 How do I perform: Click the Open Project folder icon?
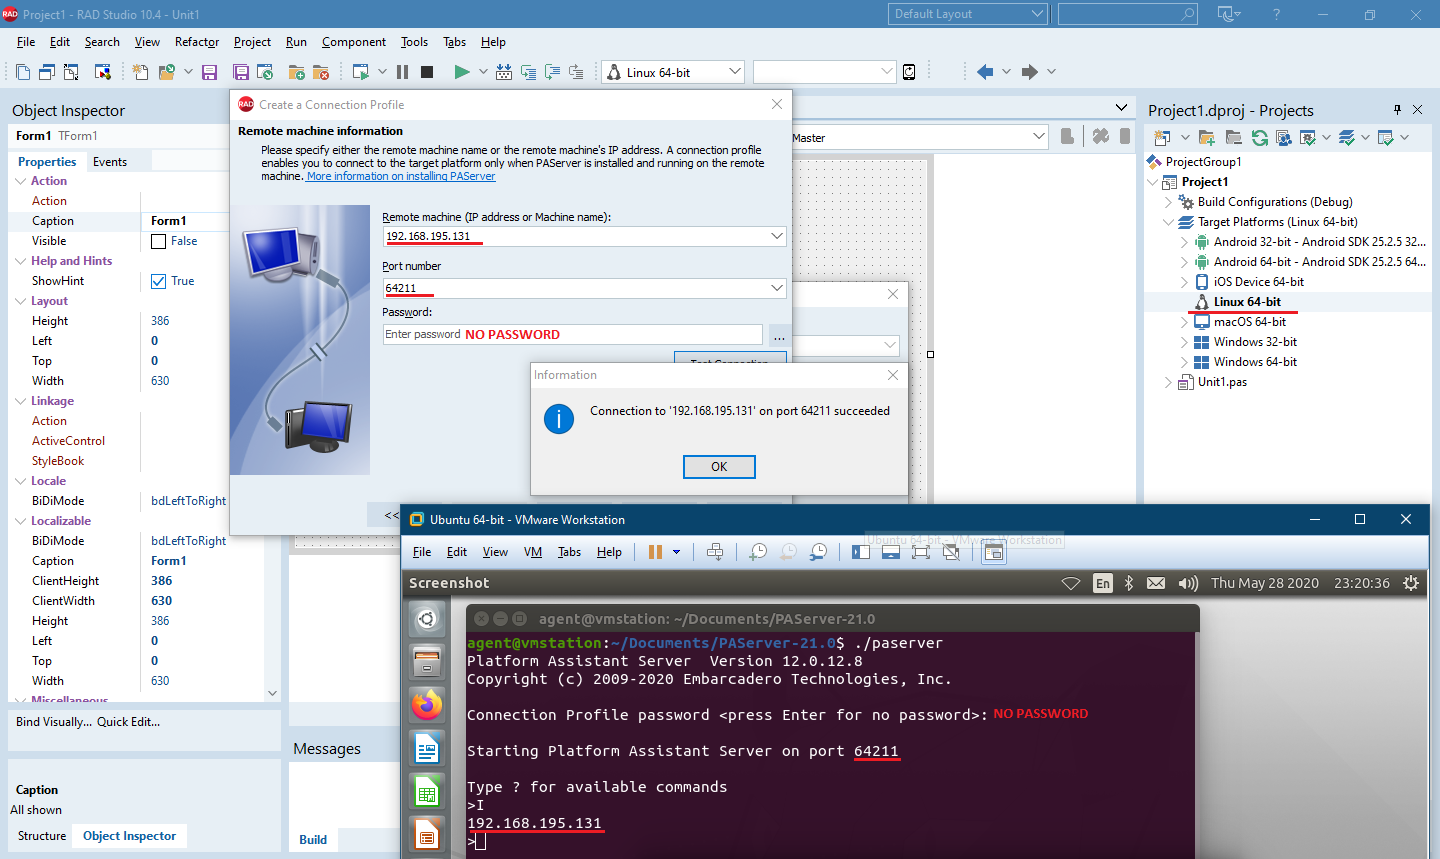(166, 72)
